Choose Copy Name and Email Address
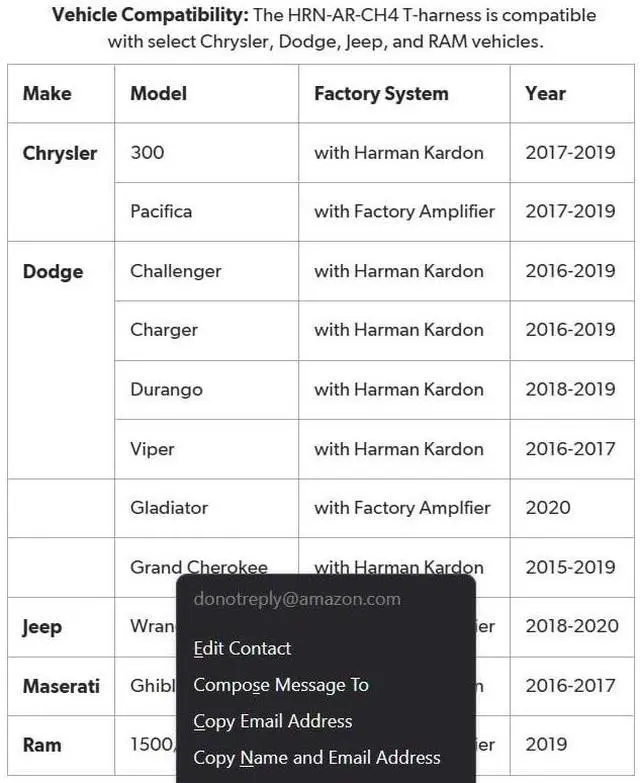 (x=317, y=757)
